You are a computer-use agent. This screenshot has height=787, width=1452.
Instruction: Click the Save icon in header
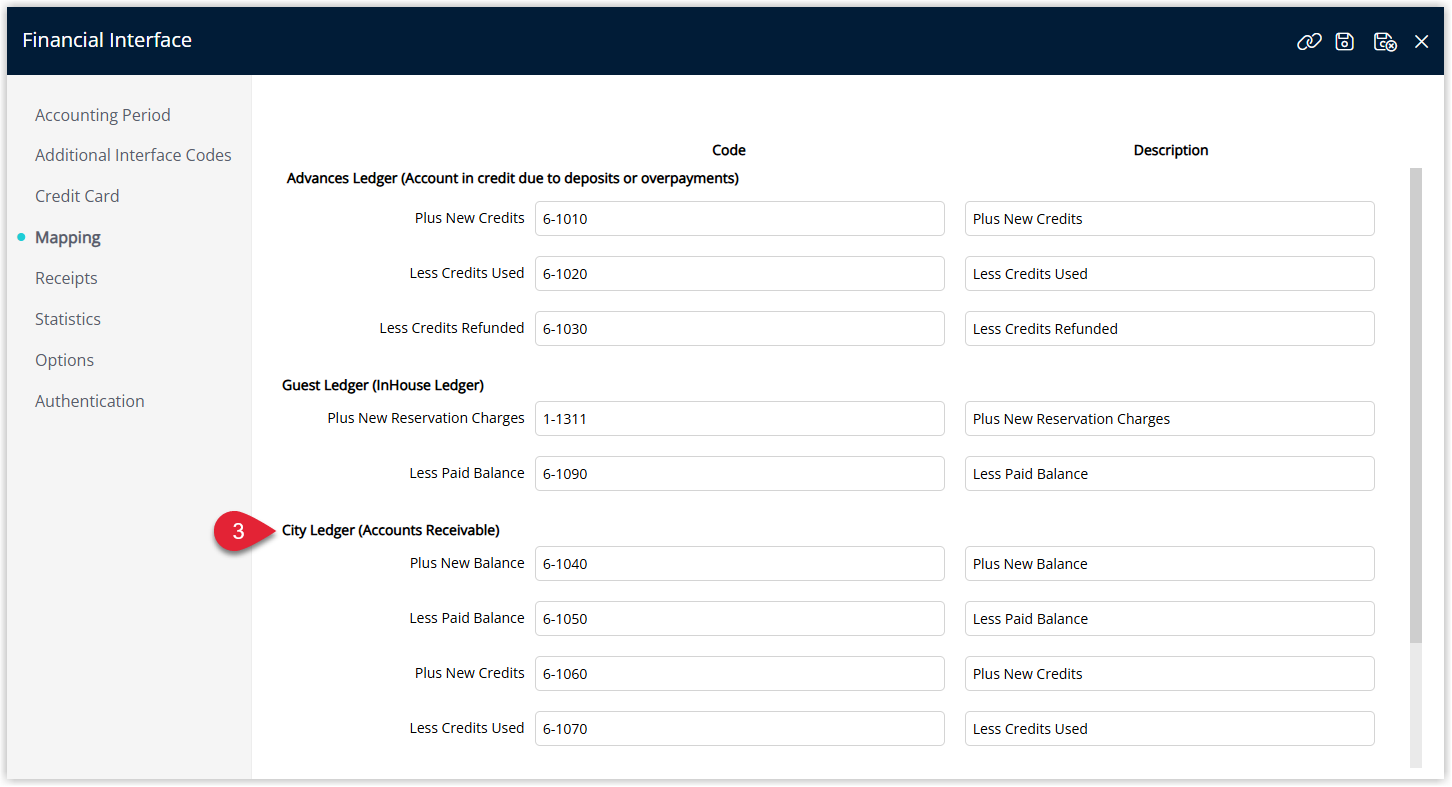pyautogui.click(x=1345, y=41)
